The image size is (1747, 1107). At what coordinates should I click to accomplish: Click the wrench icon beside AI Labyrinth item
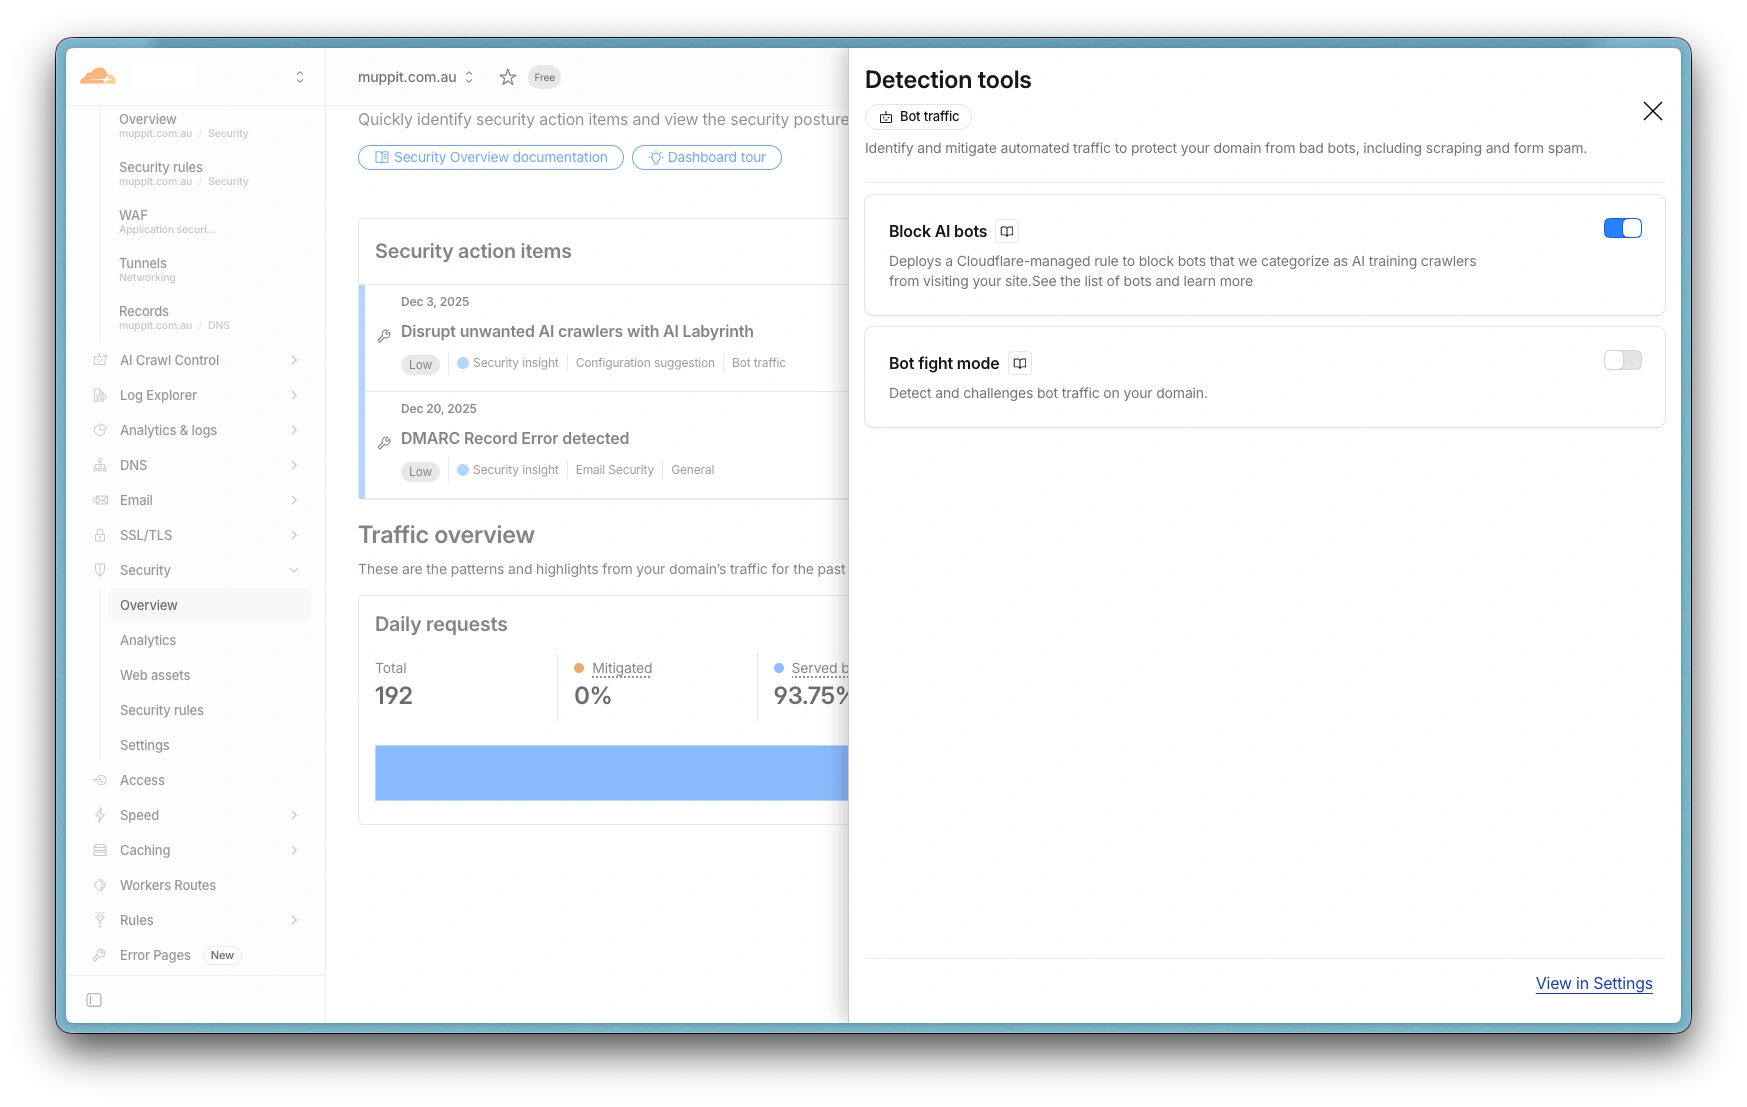(x=384, y=336)
